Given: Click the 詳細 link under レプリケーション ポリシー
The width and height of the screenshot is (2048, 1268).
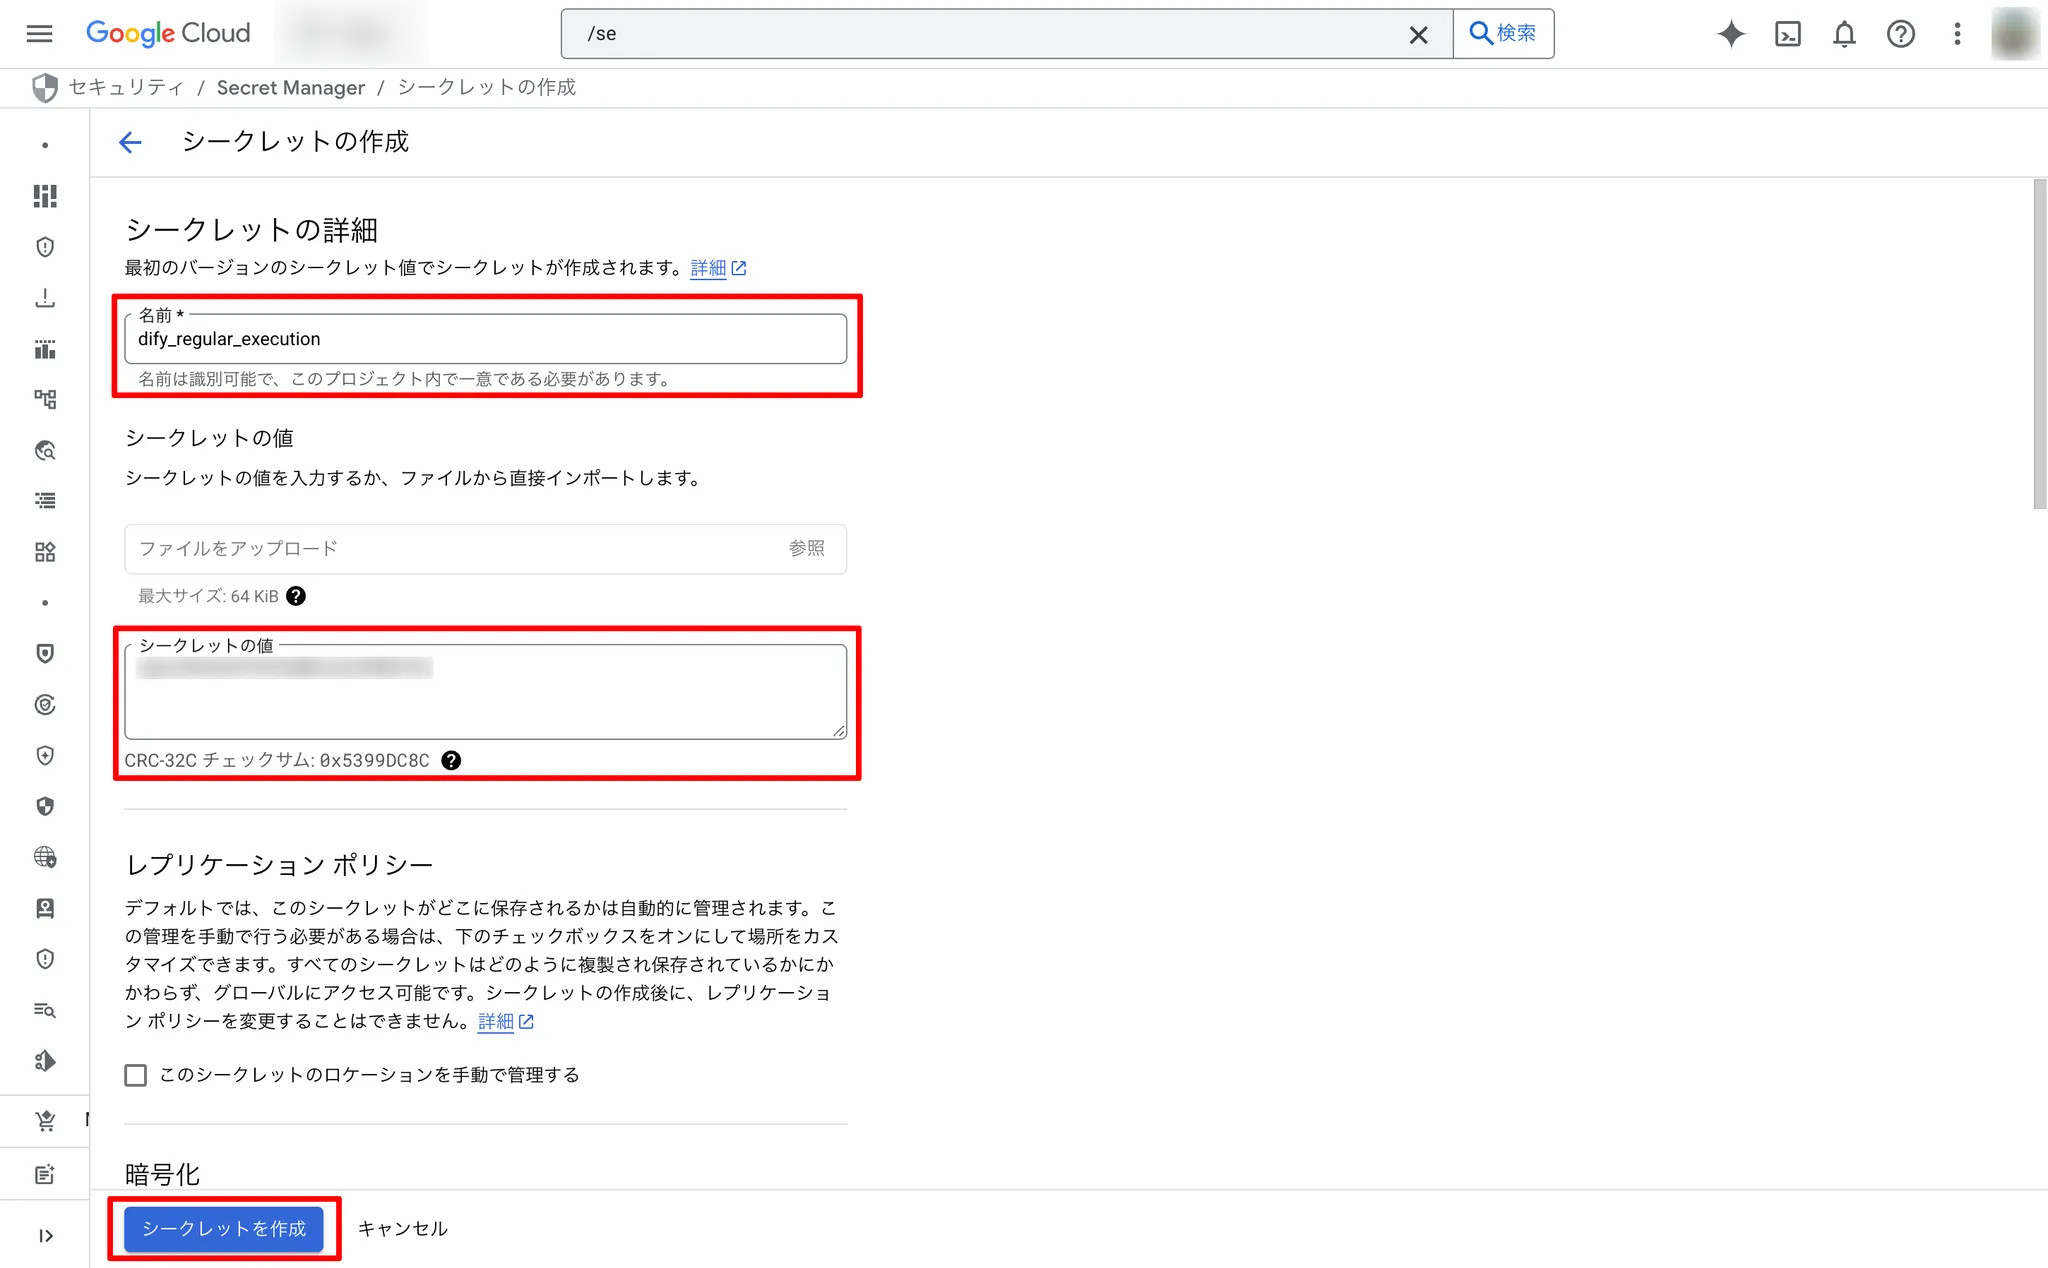Looking at the screenshot, I should (x=497, y=1022).
